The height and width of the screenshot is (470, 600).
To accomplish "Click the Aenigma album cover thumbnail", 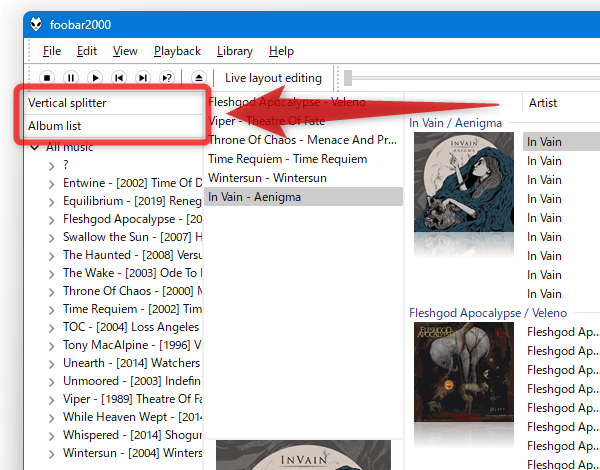I will tap(464, 182).
